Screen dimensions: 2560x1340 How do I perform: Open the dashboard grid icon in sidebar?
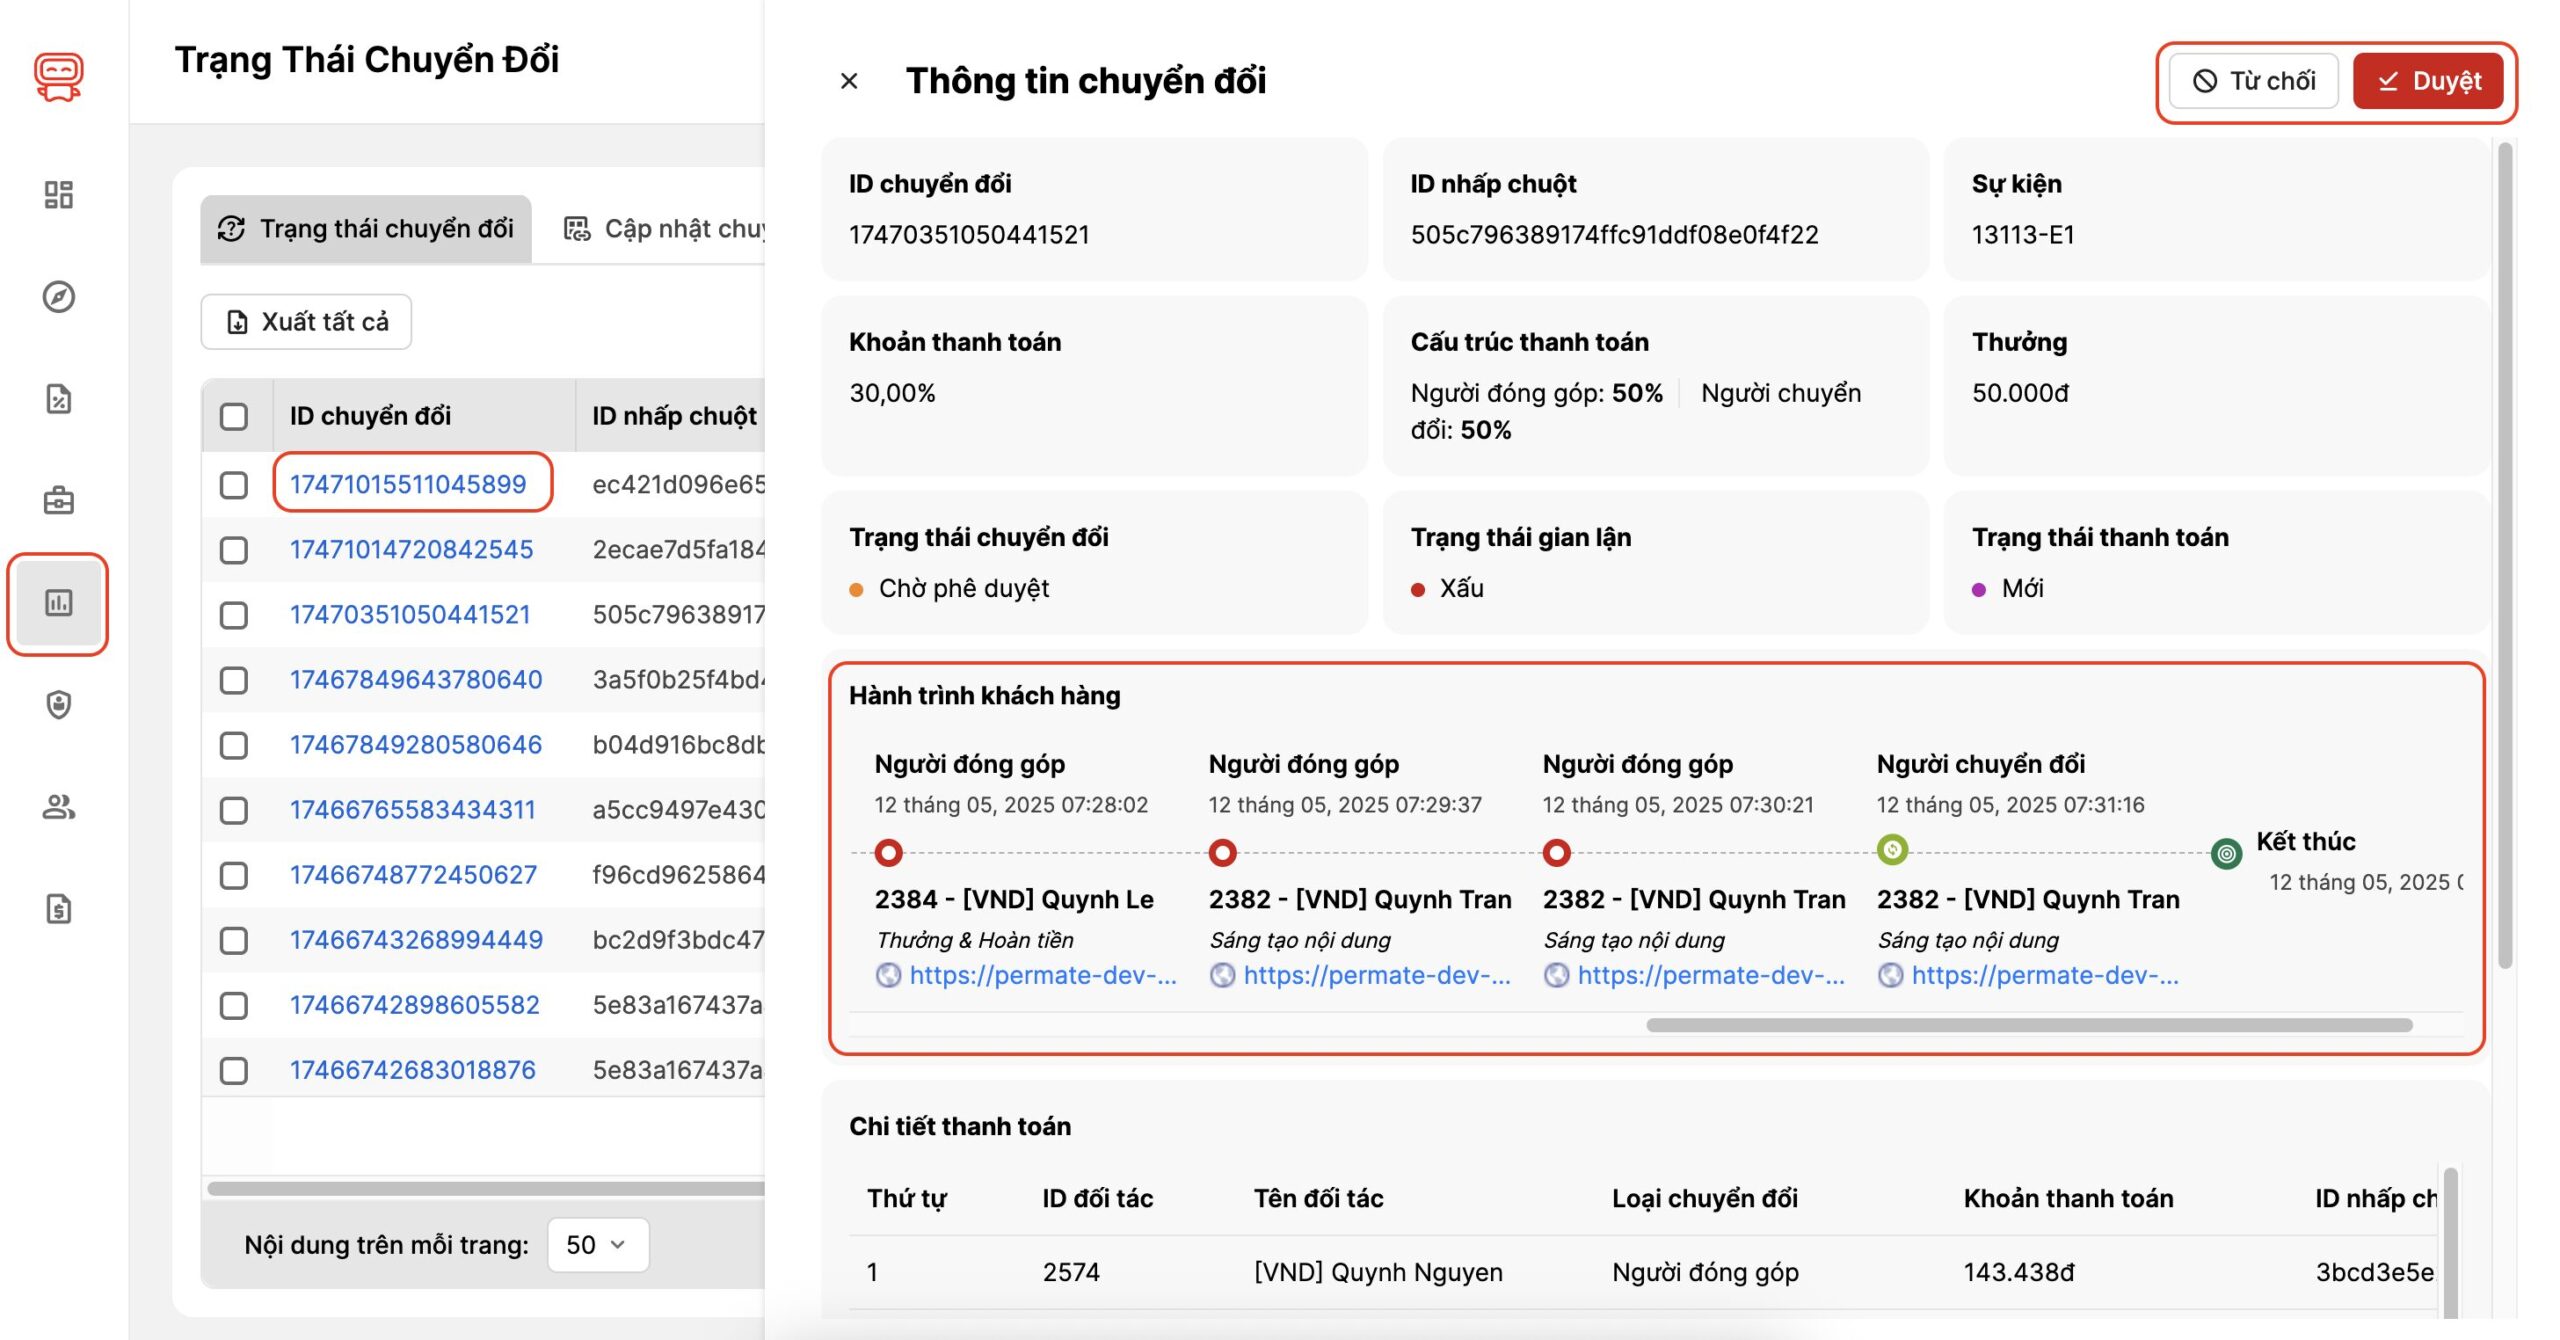point(58,194)
